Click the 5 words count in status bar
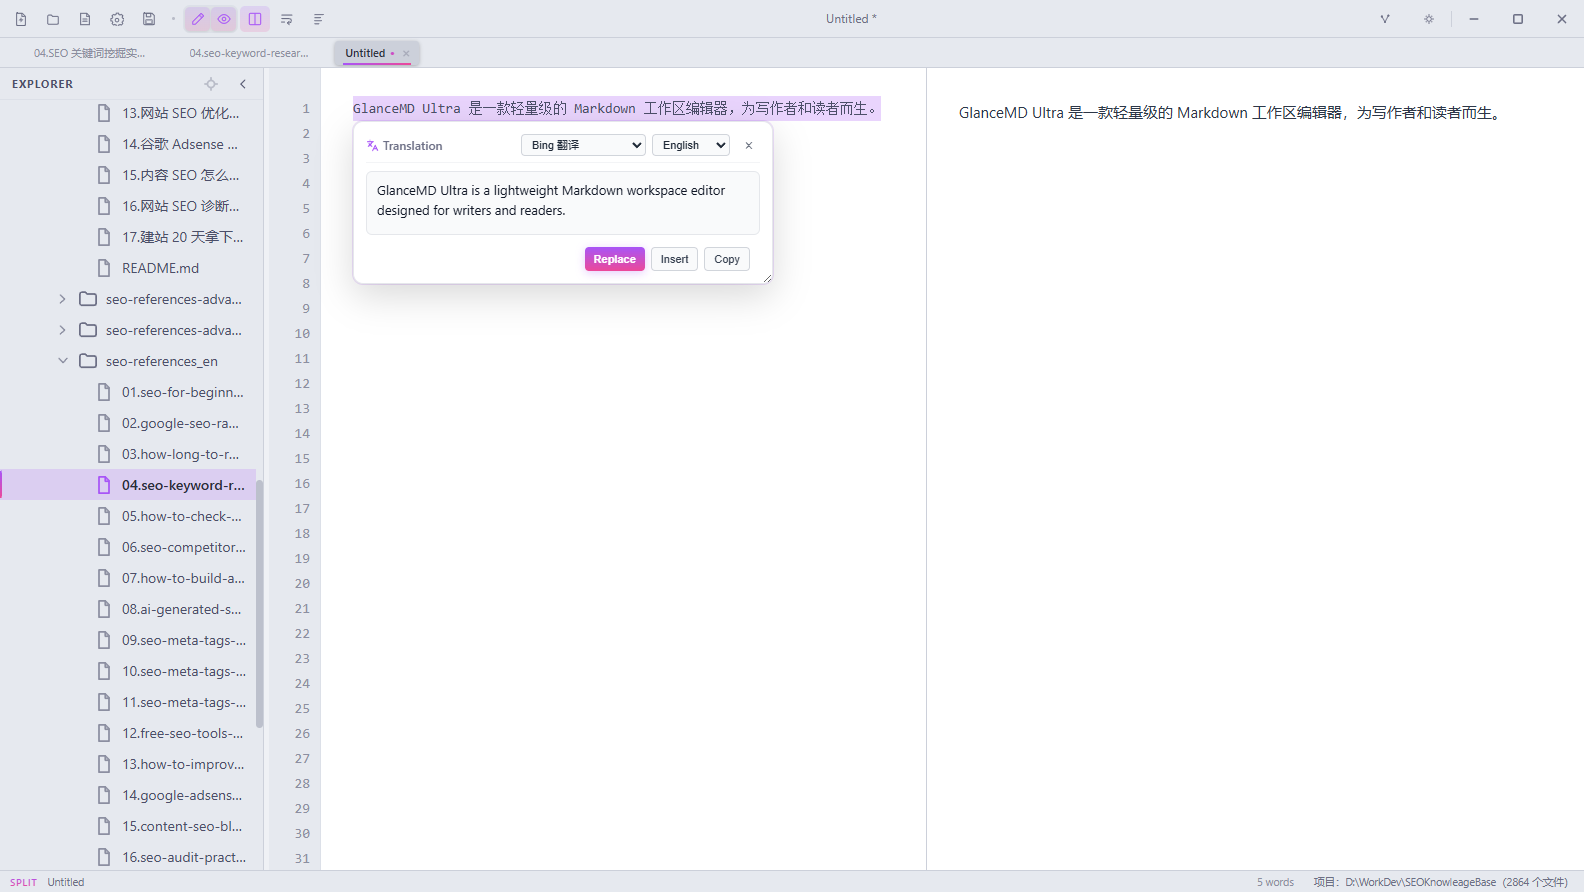This screenshot has height=892, width=1584. click(1275, 882)
